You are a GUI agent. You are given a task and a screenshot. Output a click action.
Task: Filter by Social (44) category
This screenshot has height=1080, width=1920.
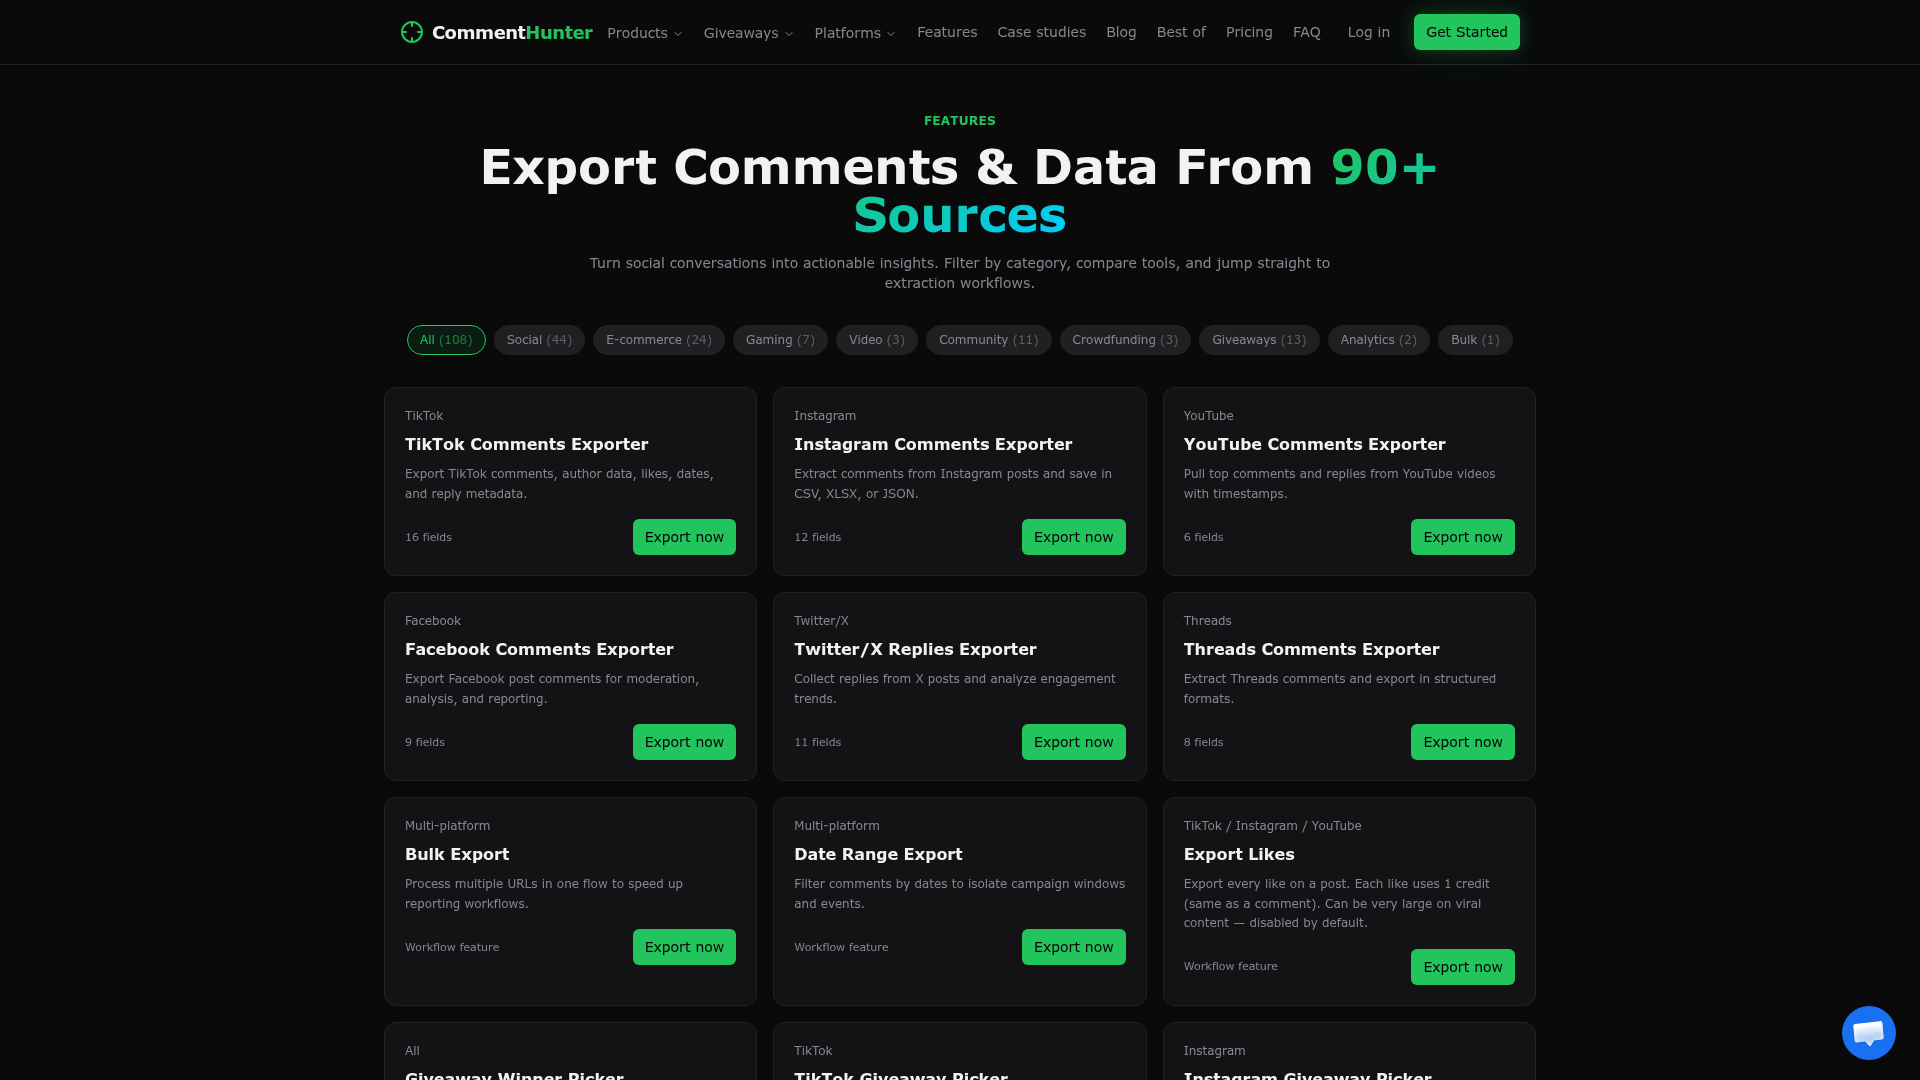pos(539,340)
